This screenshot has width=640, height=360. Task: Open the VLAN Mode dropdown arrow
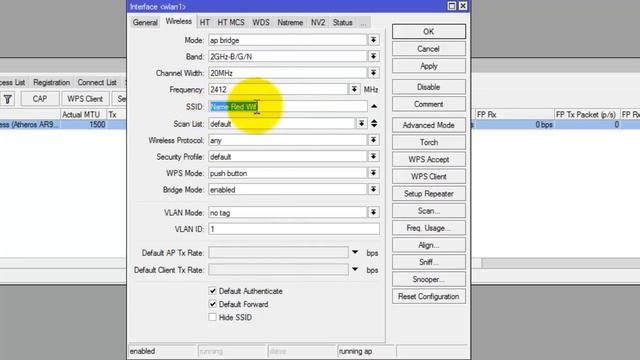[373, 212]
